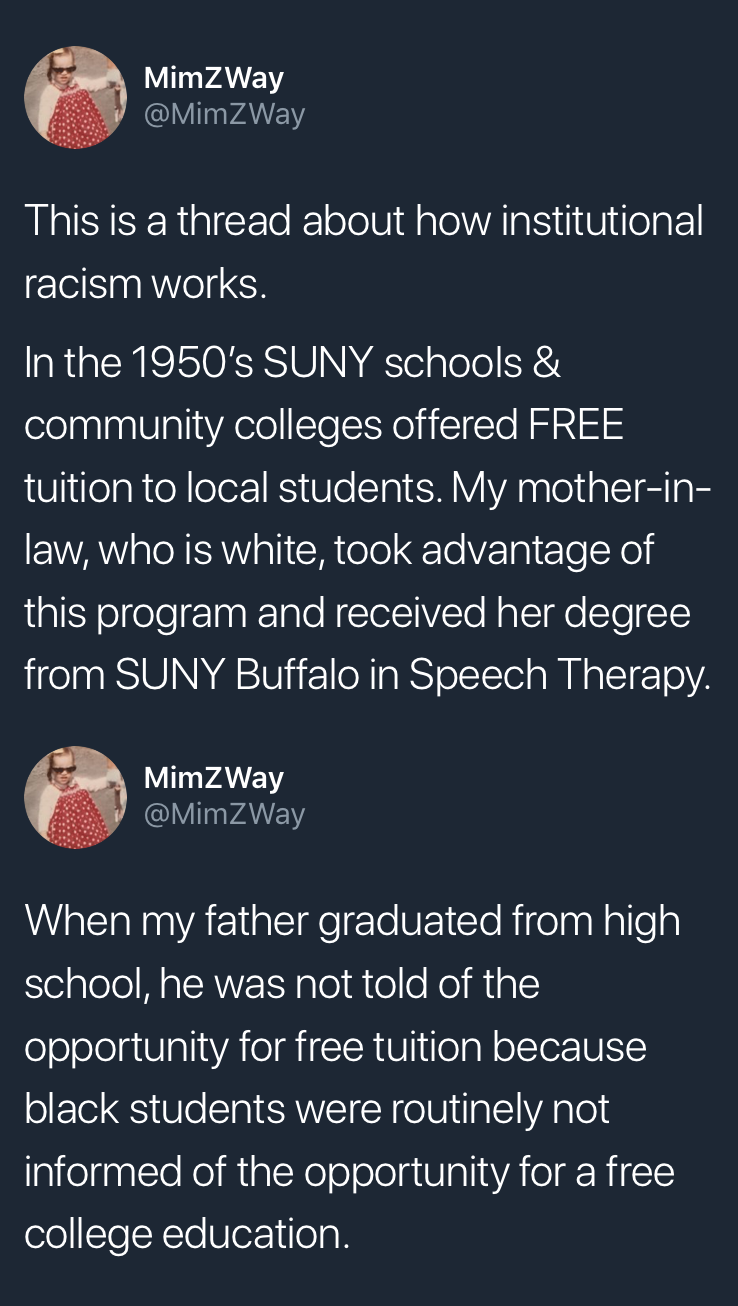Click the paragraph starting "In the 1950's SUNY"
The image size is (738, 1306).
click(367, 518)
